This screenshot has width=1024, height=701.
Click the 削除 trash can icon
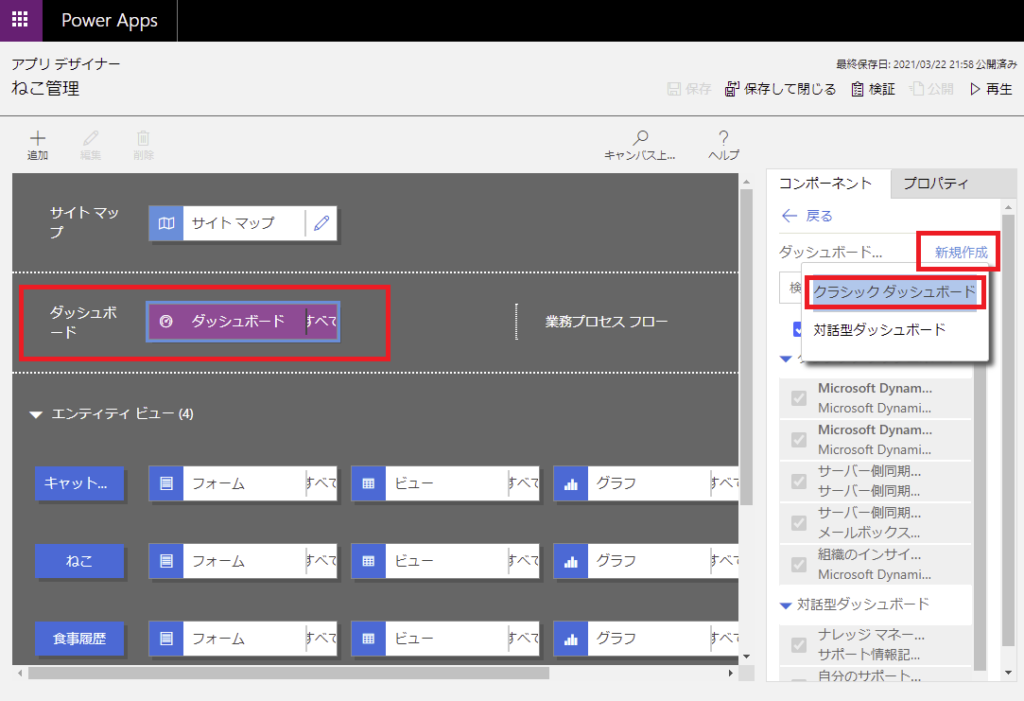click(x=143, y=138)
